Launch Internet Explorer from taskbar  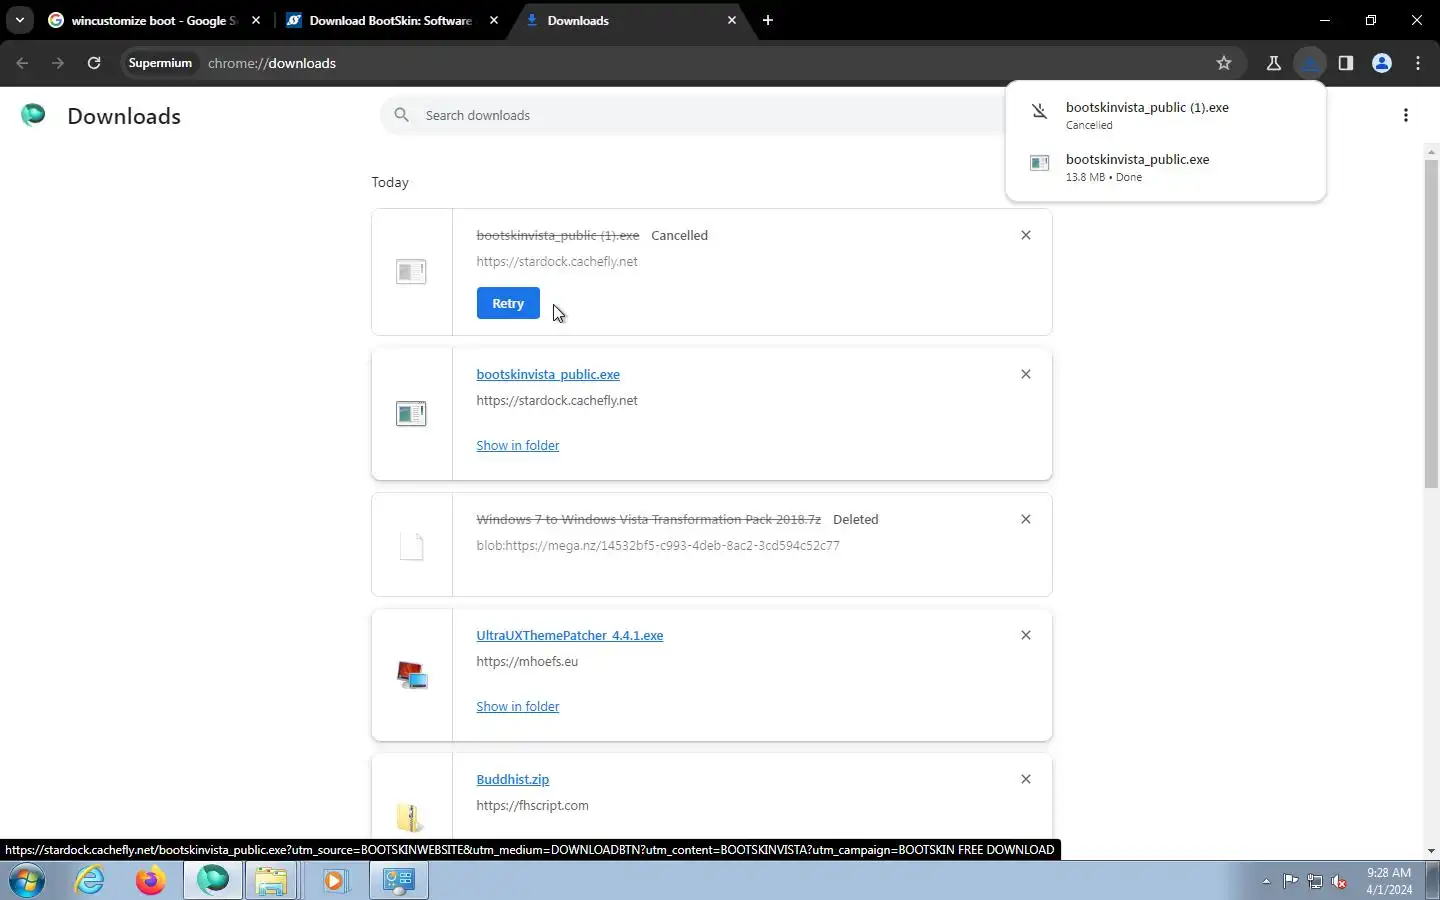[90, 880]
